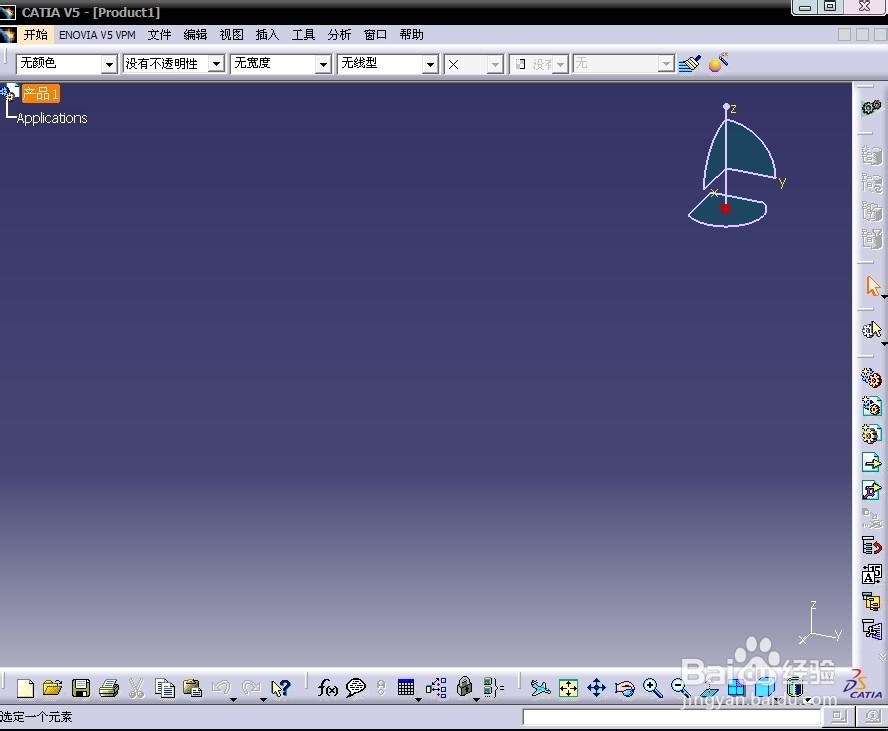888x731 pixels.
Task: Click the Graph Tree Reordering icon
Action: click(872, 546)
